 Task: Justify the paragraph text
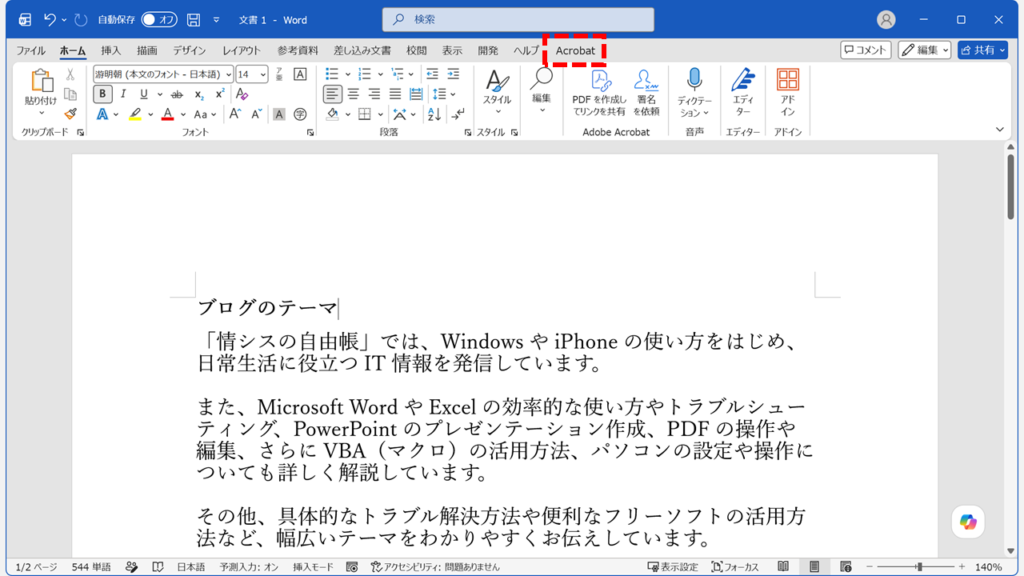click(395, 95)
